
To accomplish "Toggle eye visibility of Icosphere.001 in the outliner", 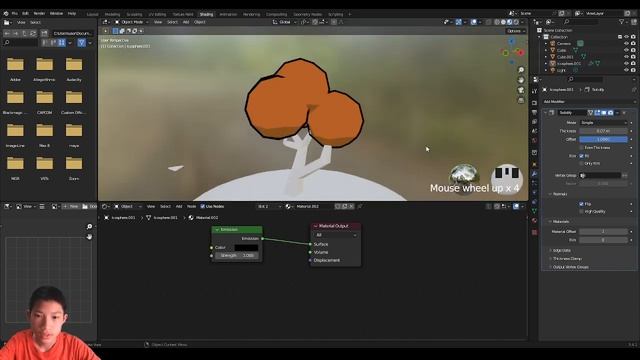I will [x=626, y=63].
